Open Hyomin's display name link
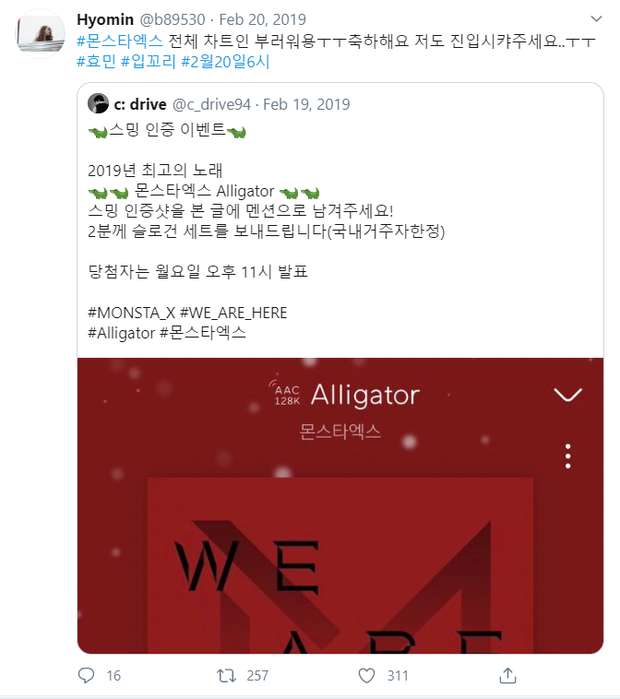 tap(105, 19)
